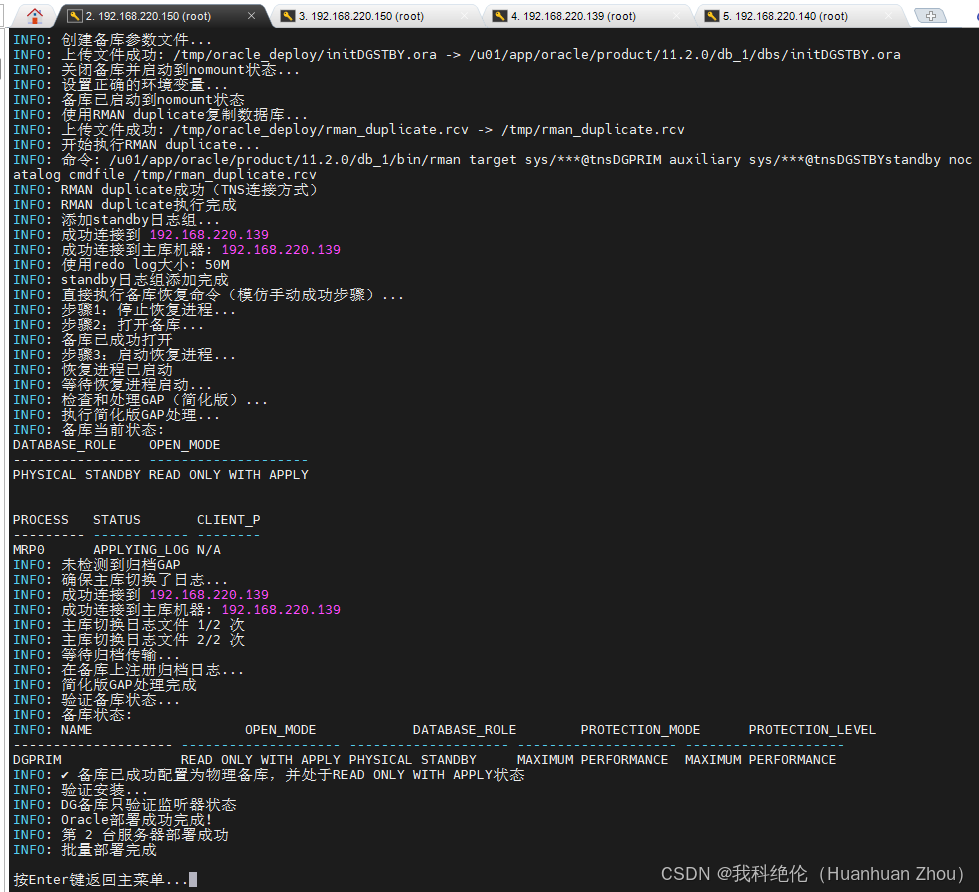Click the line '简化版GAP处理完成'

105,684
